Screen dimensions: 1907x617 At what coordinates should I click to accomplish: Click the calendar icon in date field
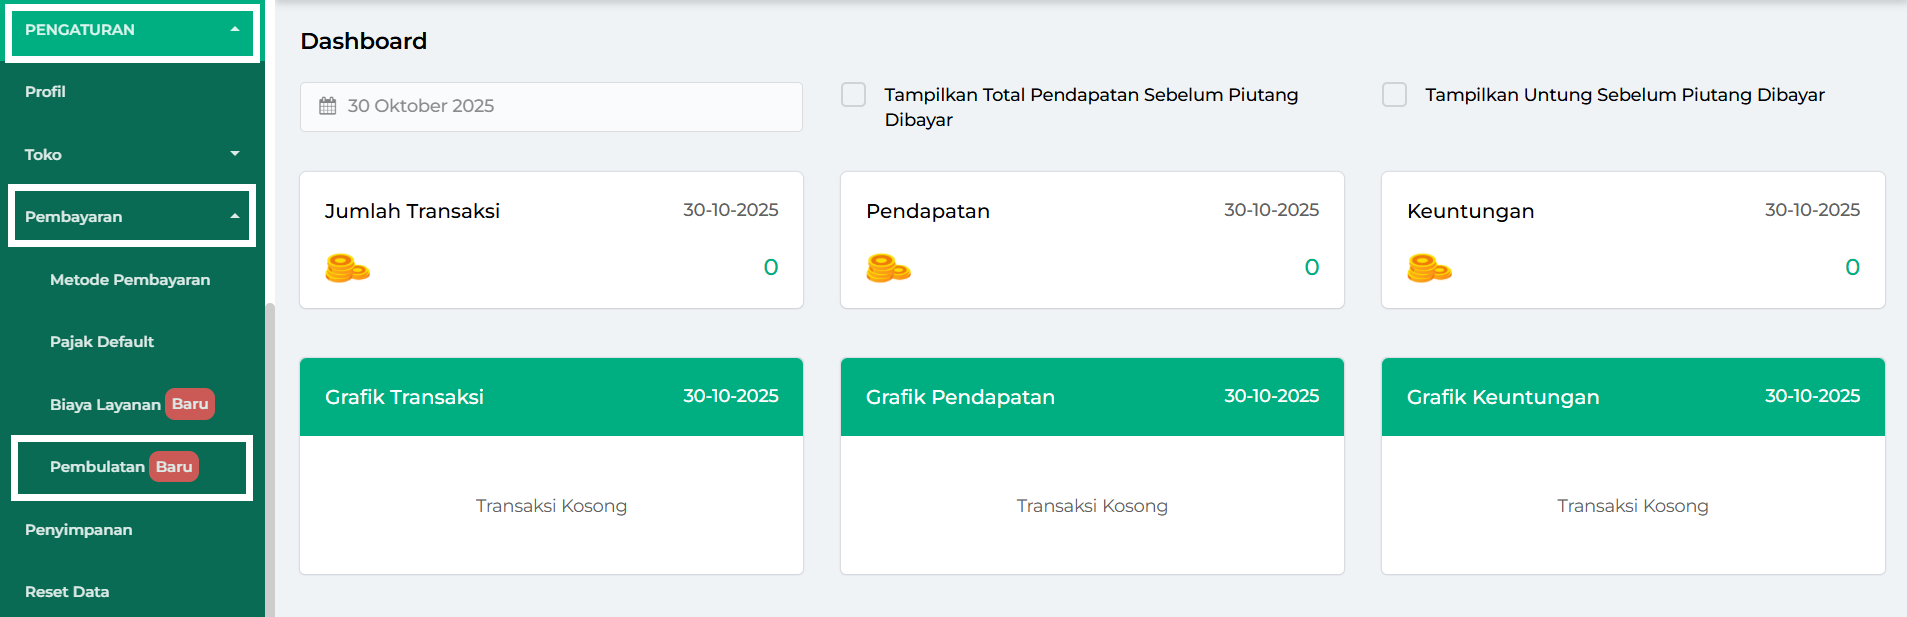(328, 106)
